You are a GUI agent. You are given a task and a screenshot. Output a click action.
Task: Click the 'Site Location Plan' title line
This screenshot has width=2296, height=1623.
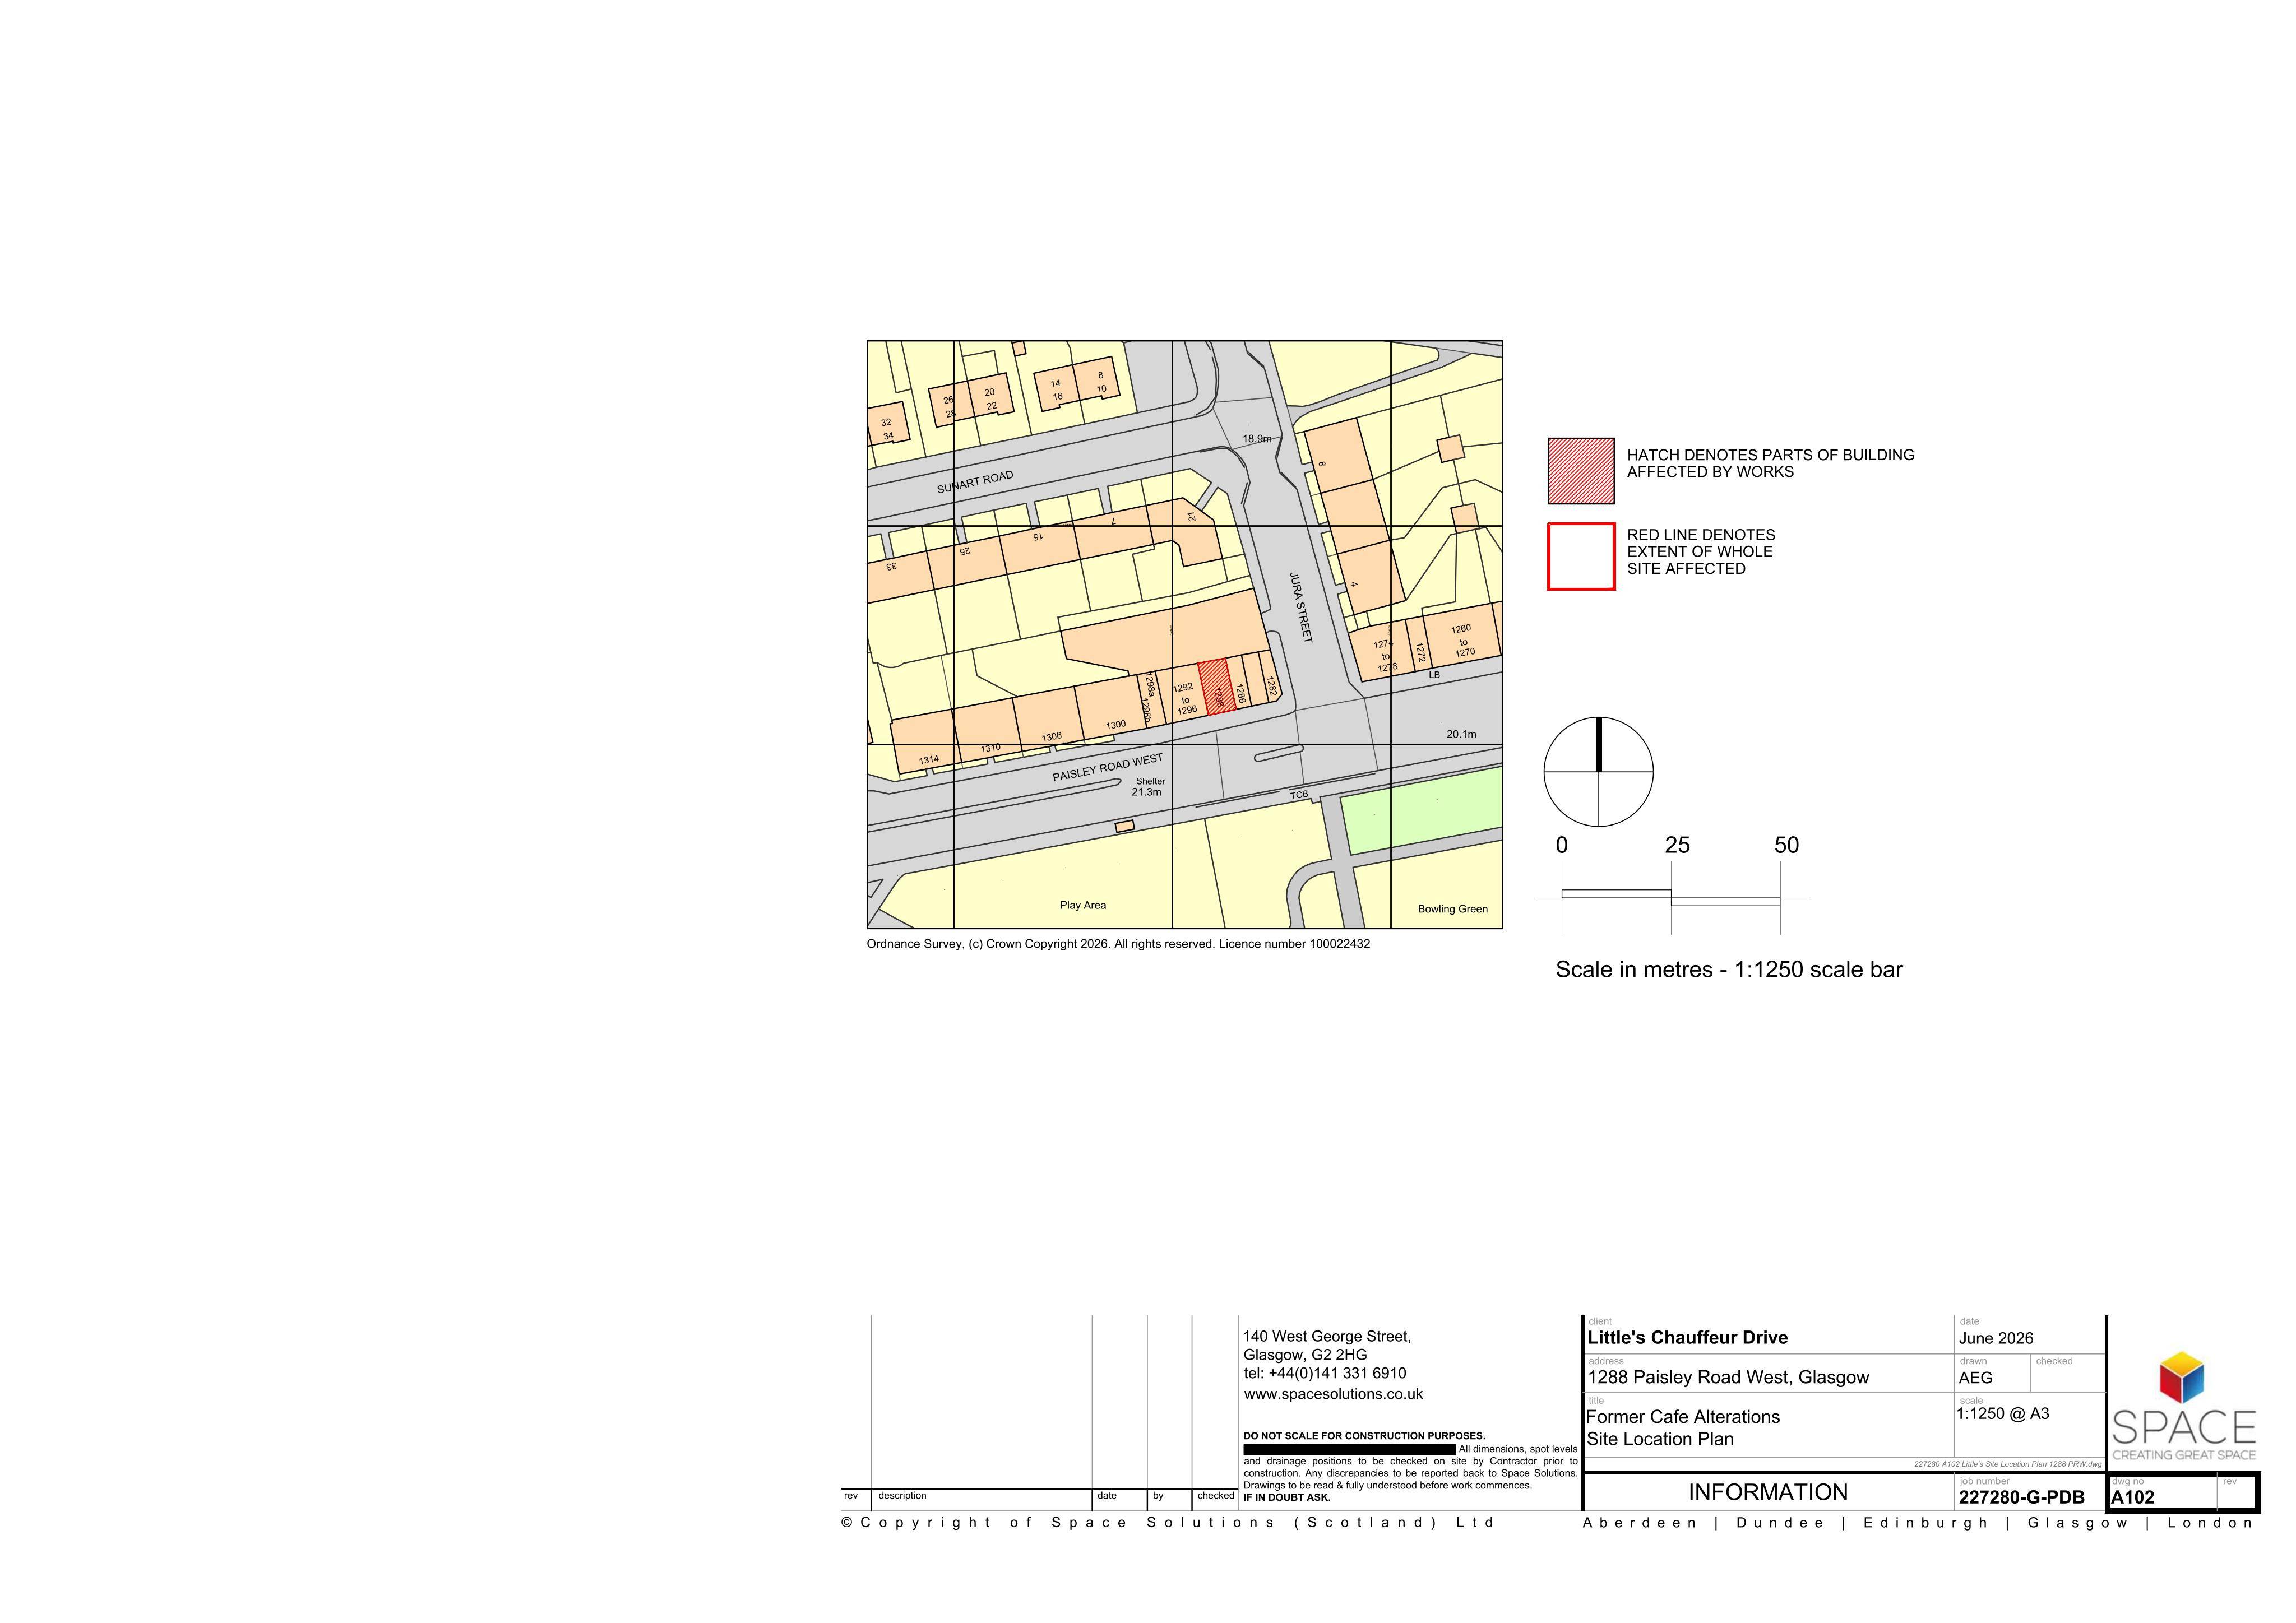coord(1660,1439)
